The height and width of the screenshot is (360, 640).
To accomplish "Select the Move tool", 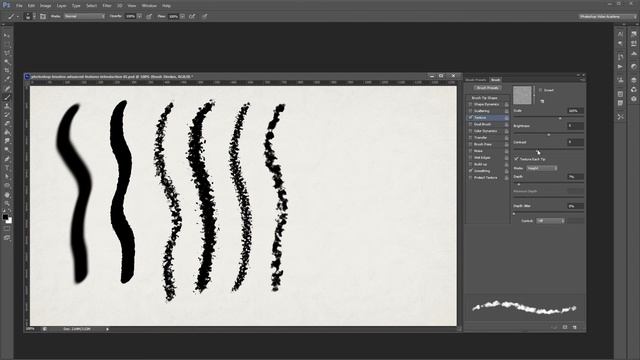I will click(7, 36).
